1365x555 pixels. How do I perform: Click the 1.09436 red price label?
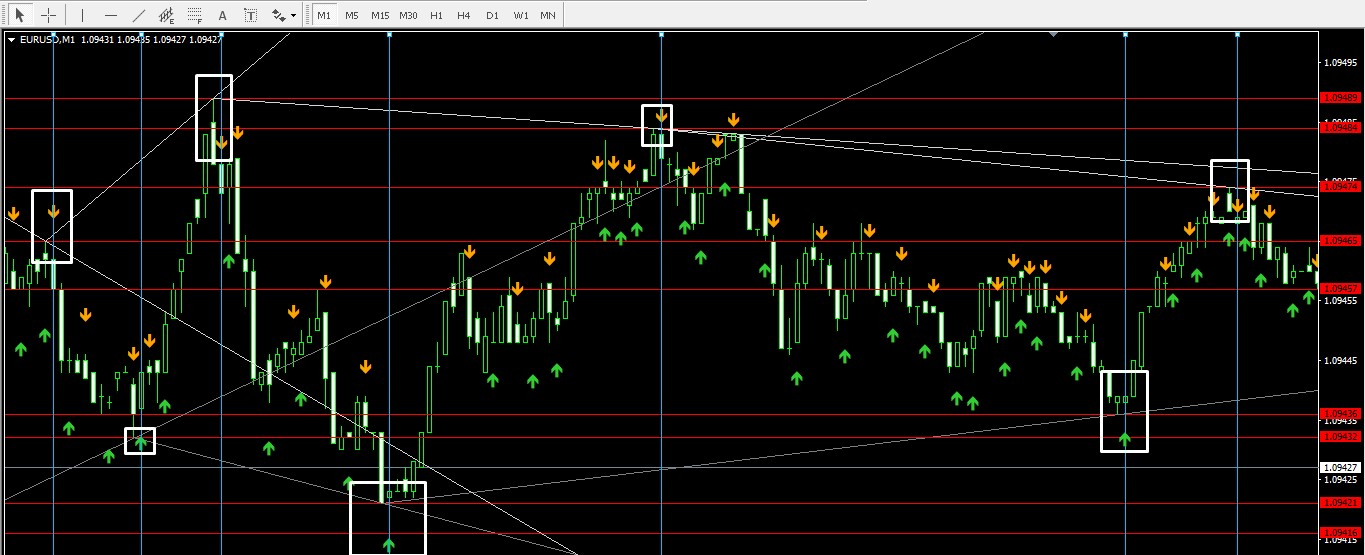point(1340,413)
